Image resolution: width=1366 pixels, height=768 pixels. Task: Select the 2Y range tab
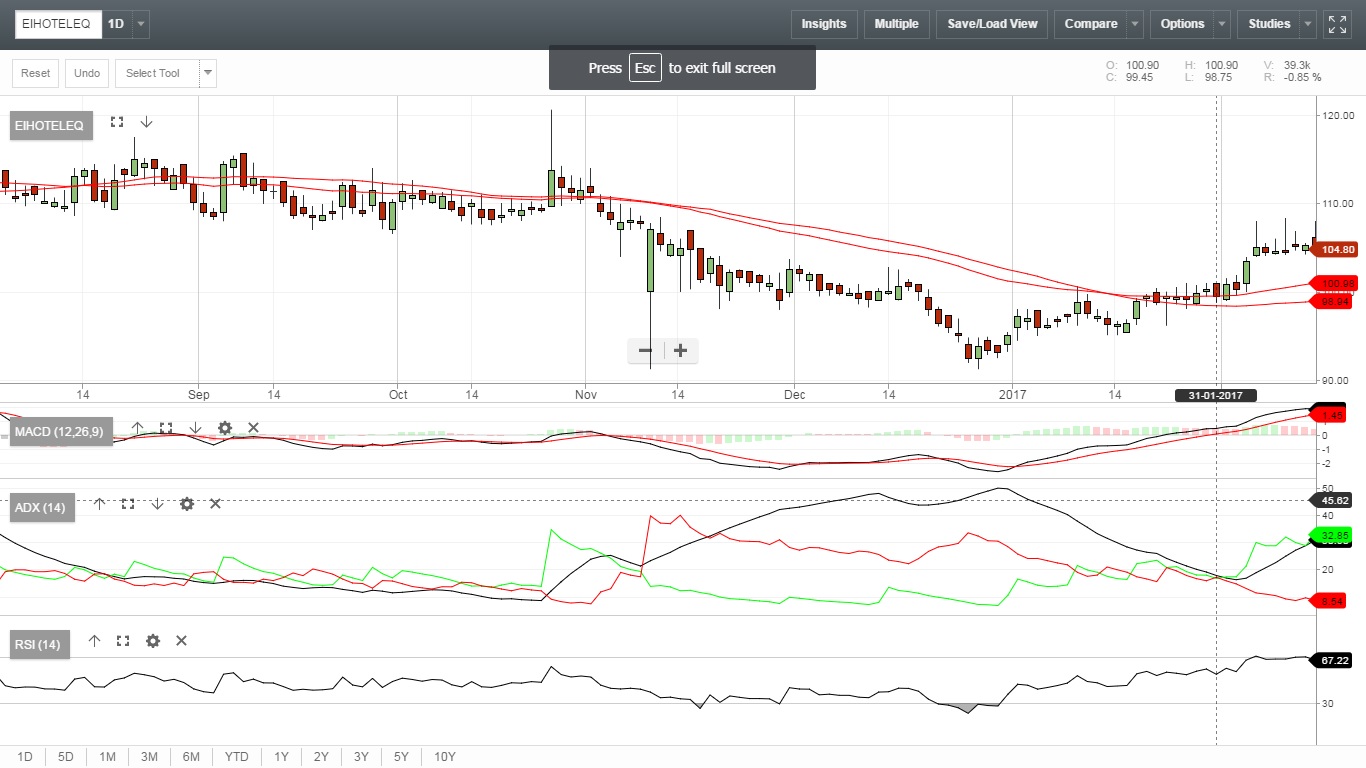(321, 757)
